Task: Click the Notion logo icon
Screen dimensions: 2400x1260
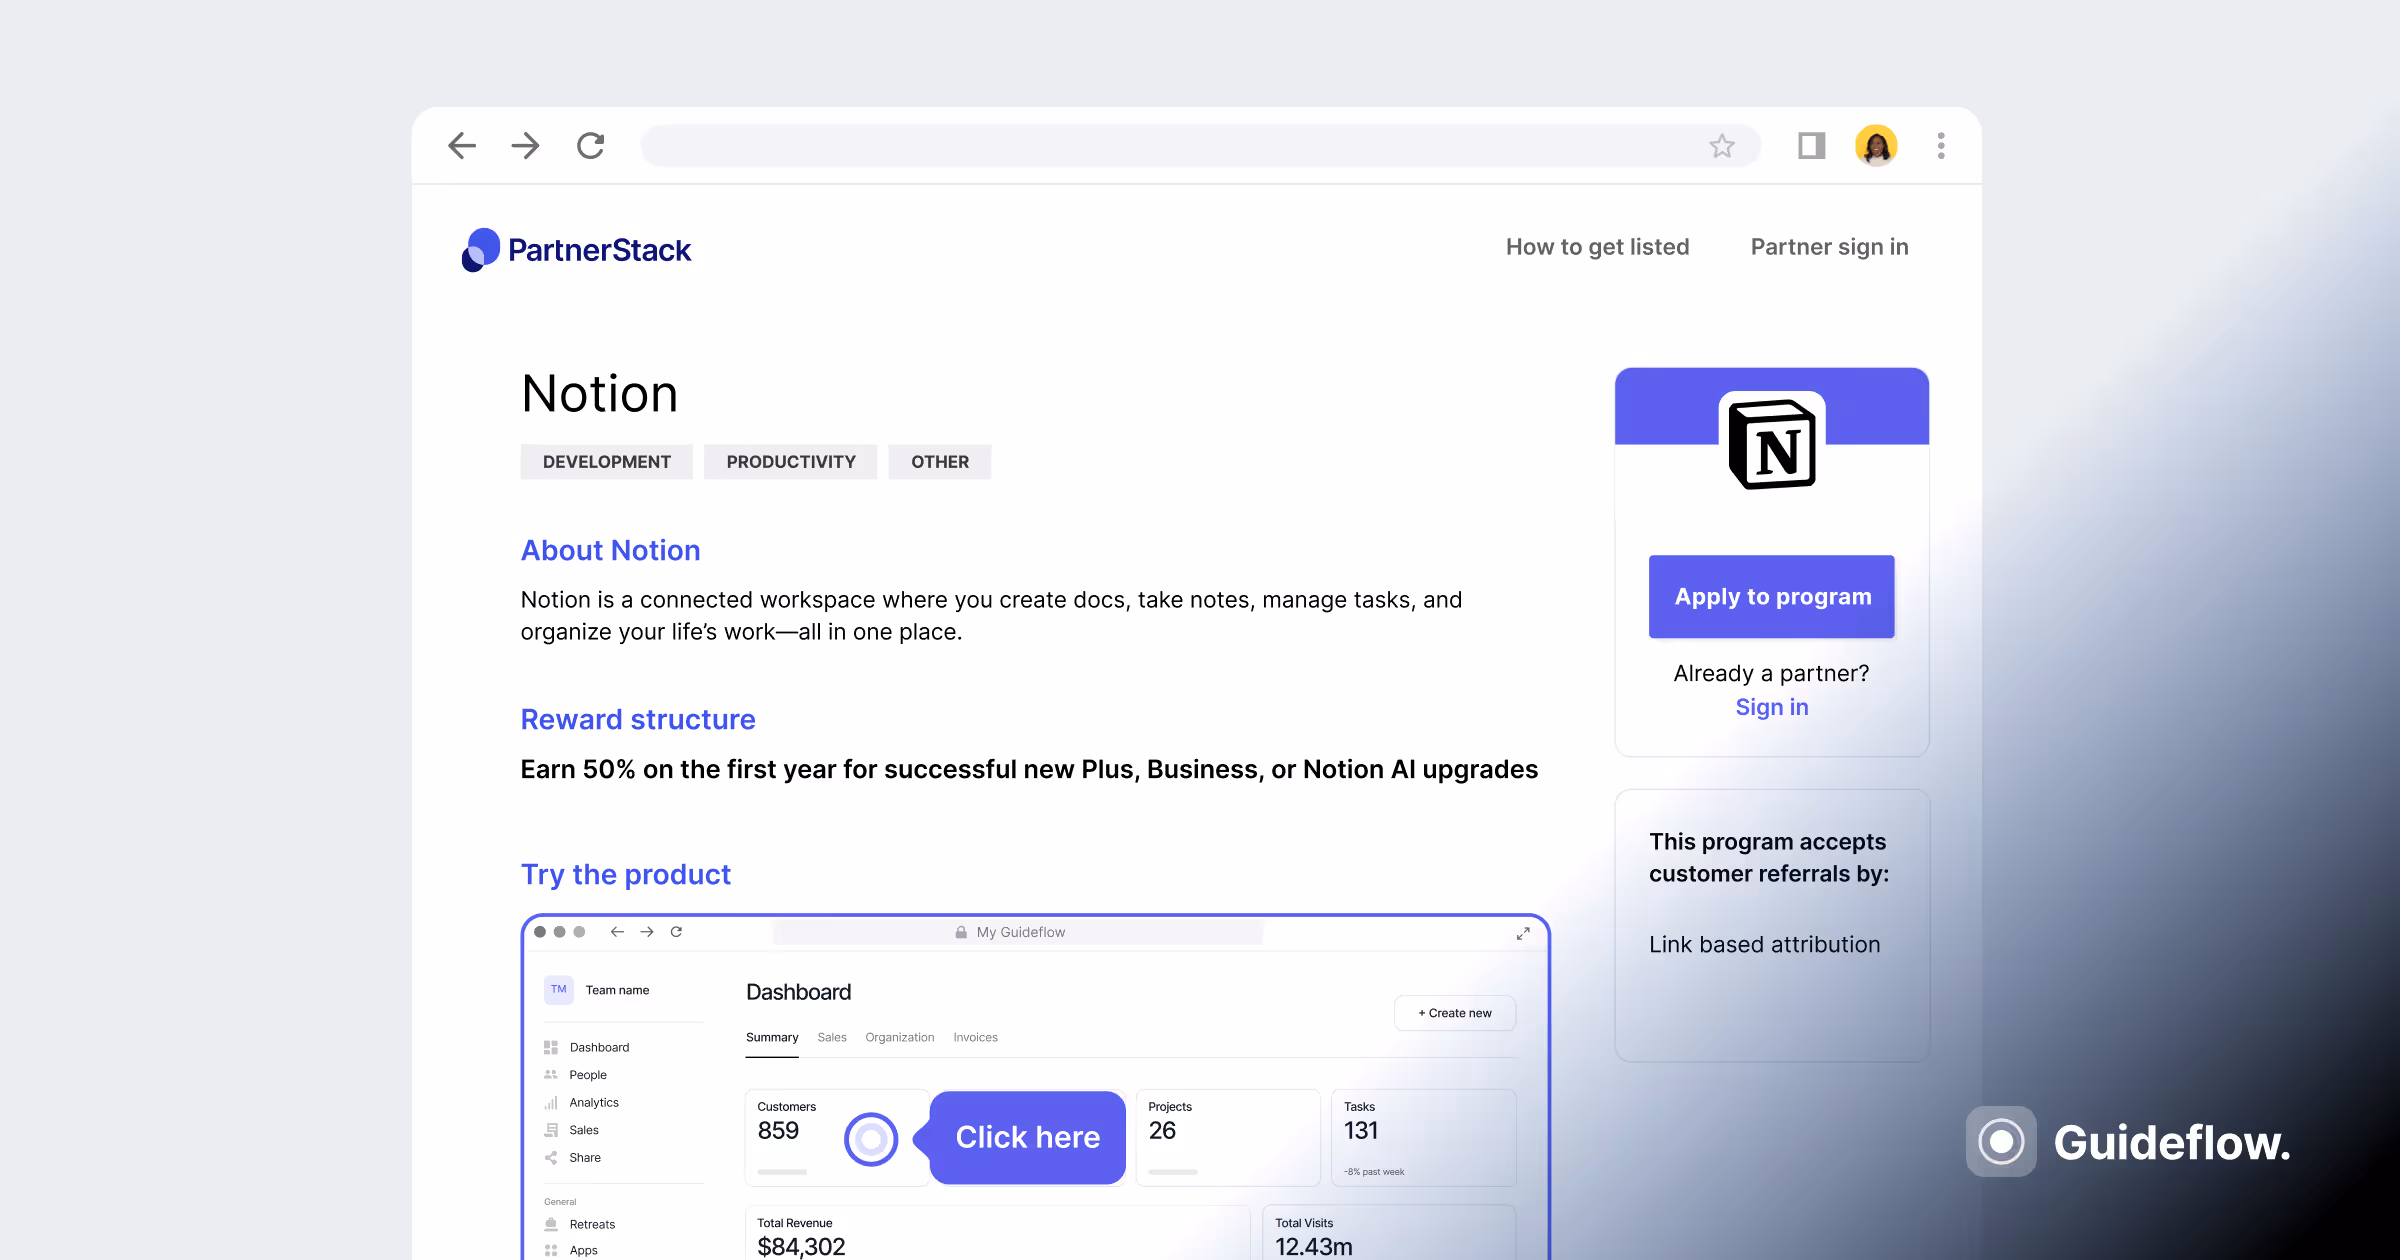Action: (1772, 444)
